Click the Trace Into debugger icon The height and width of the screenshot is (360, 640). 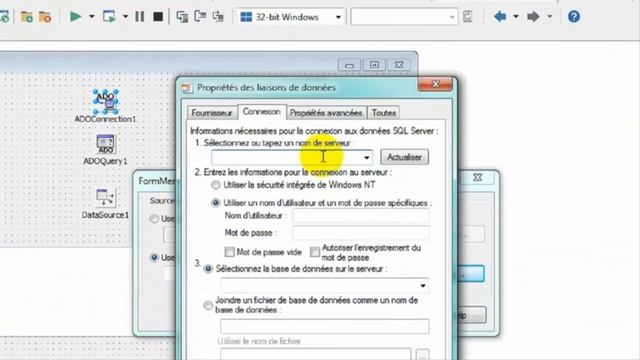182,17
